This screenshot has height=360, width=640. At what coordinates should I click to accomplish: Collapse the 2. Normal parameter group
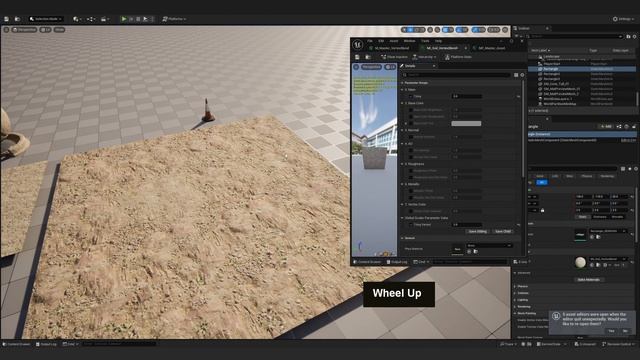click(402, 130)
